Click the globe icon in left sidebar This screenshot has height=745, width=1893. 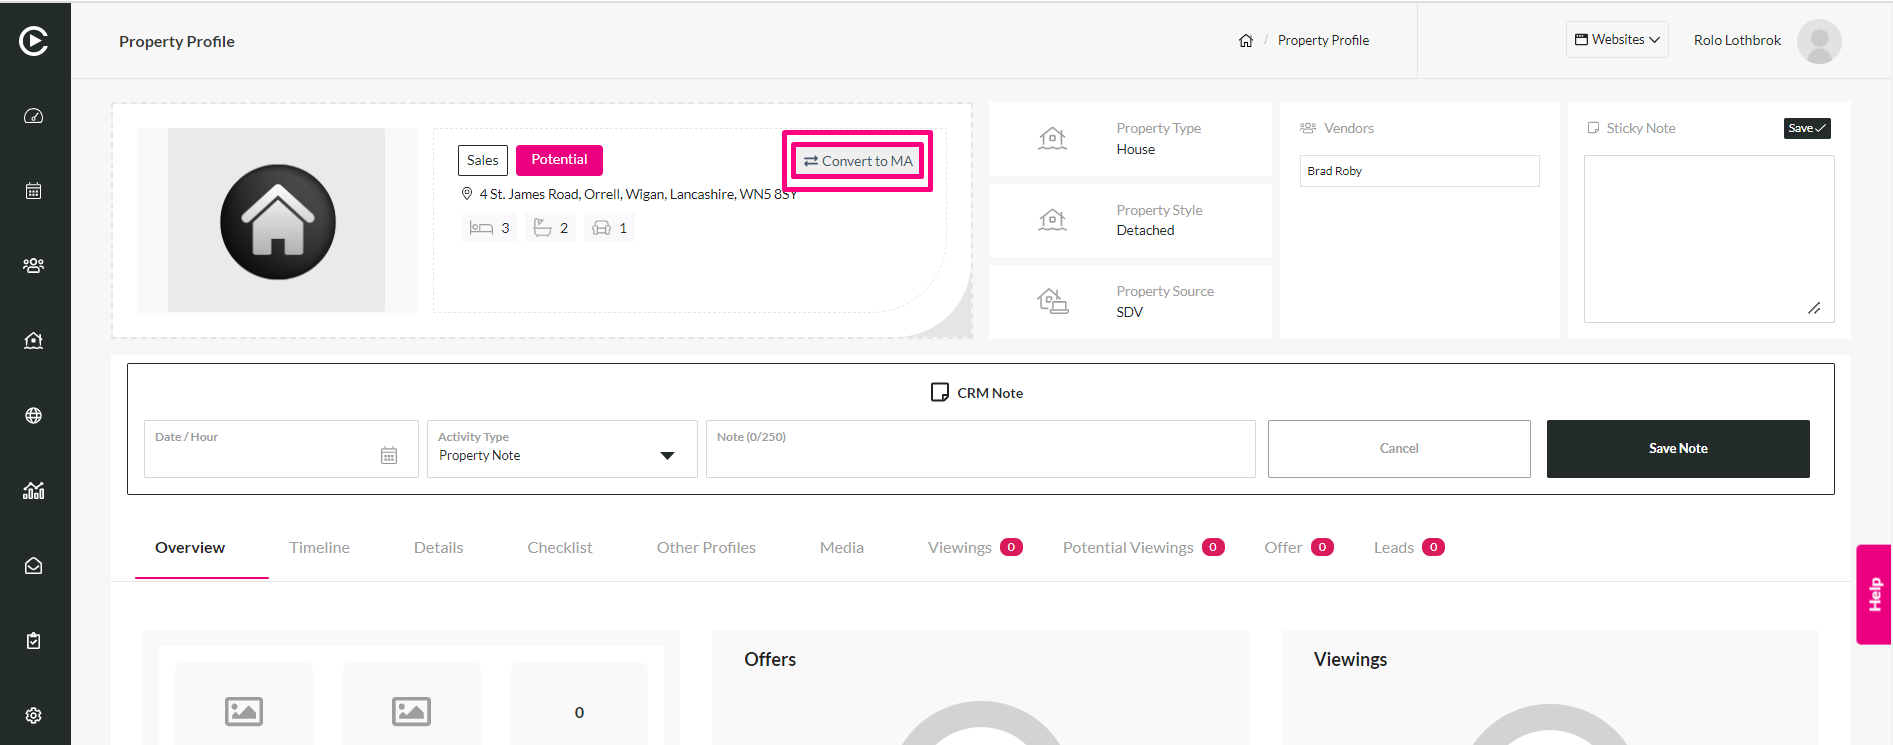(34, 416)
